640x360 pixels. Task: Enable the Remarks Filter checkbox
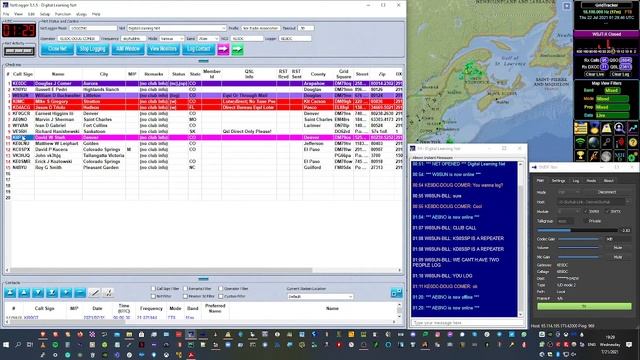pyautogui.click(x=185, y=289)
